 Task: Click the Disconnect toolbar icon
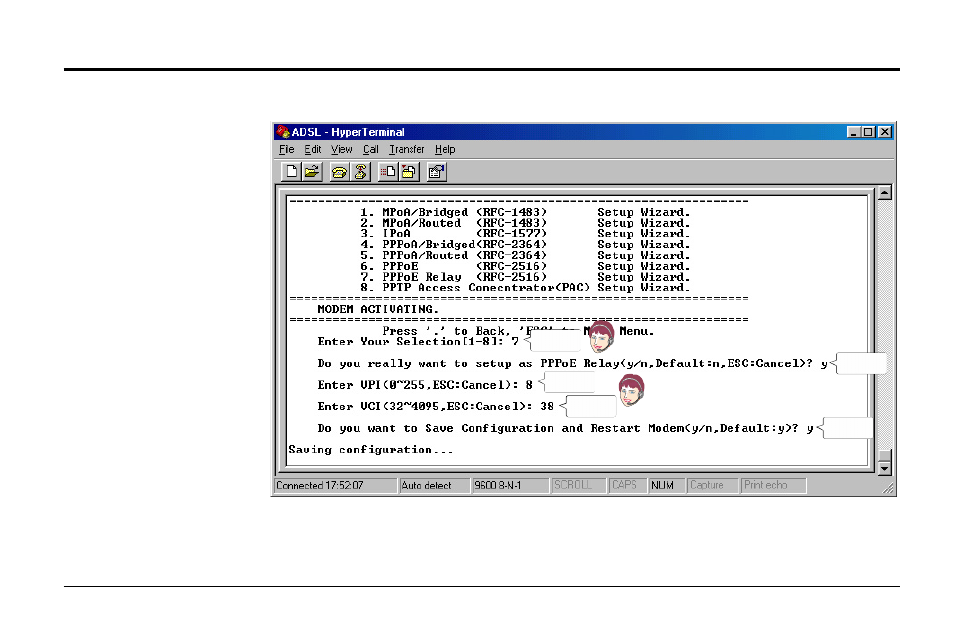point(361,172)
